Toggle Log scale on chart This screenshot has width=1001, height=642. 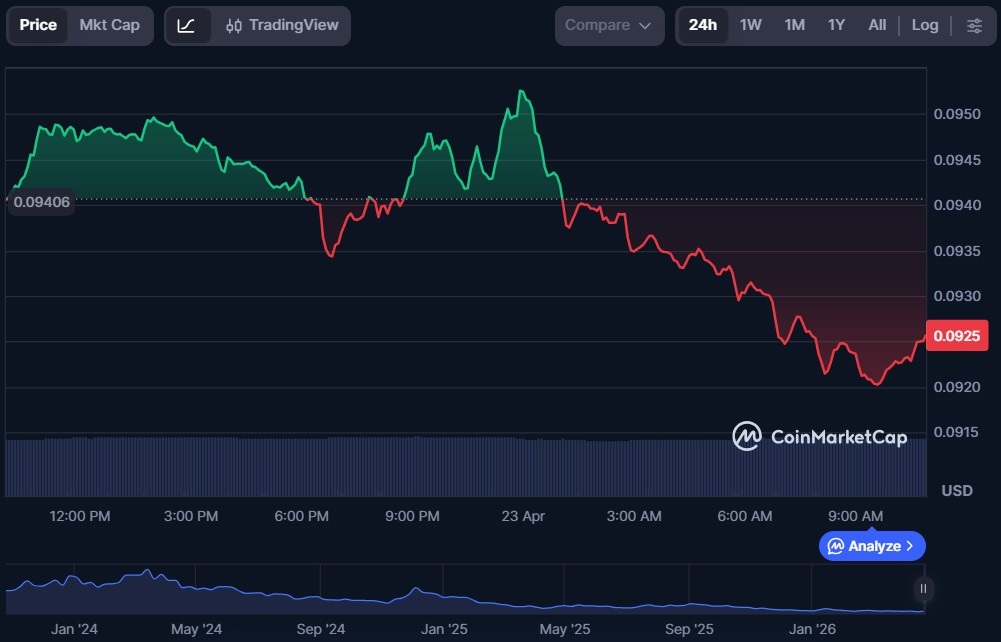[925, 26]
